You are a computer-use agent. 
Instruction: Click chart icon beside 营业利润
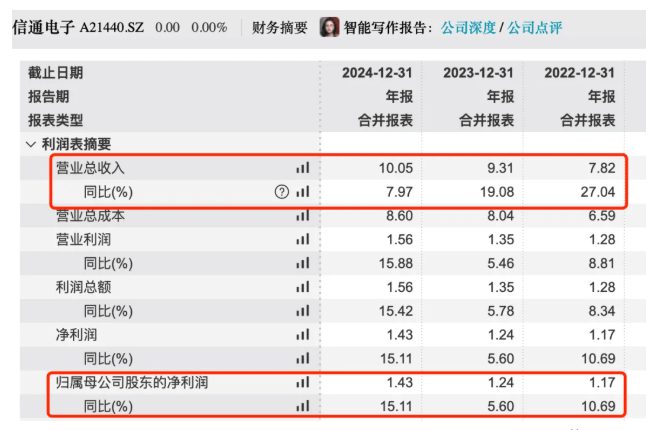point(302,239)
